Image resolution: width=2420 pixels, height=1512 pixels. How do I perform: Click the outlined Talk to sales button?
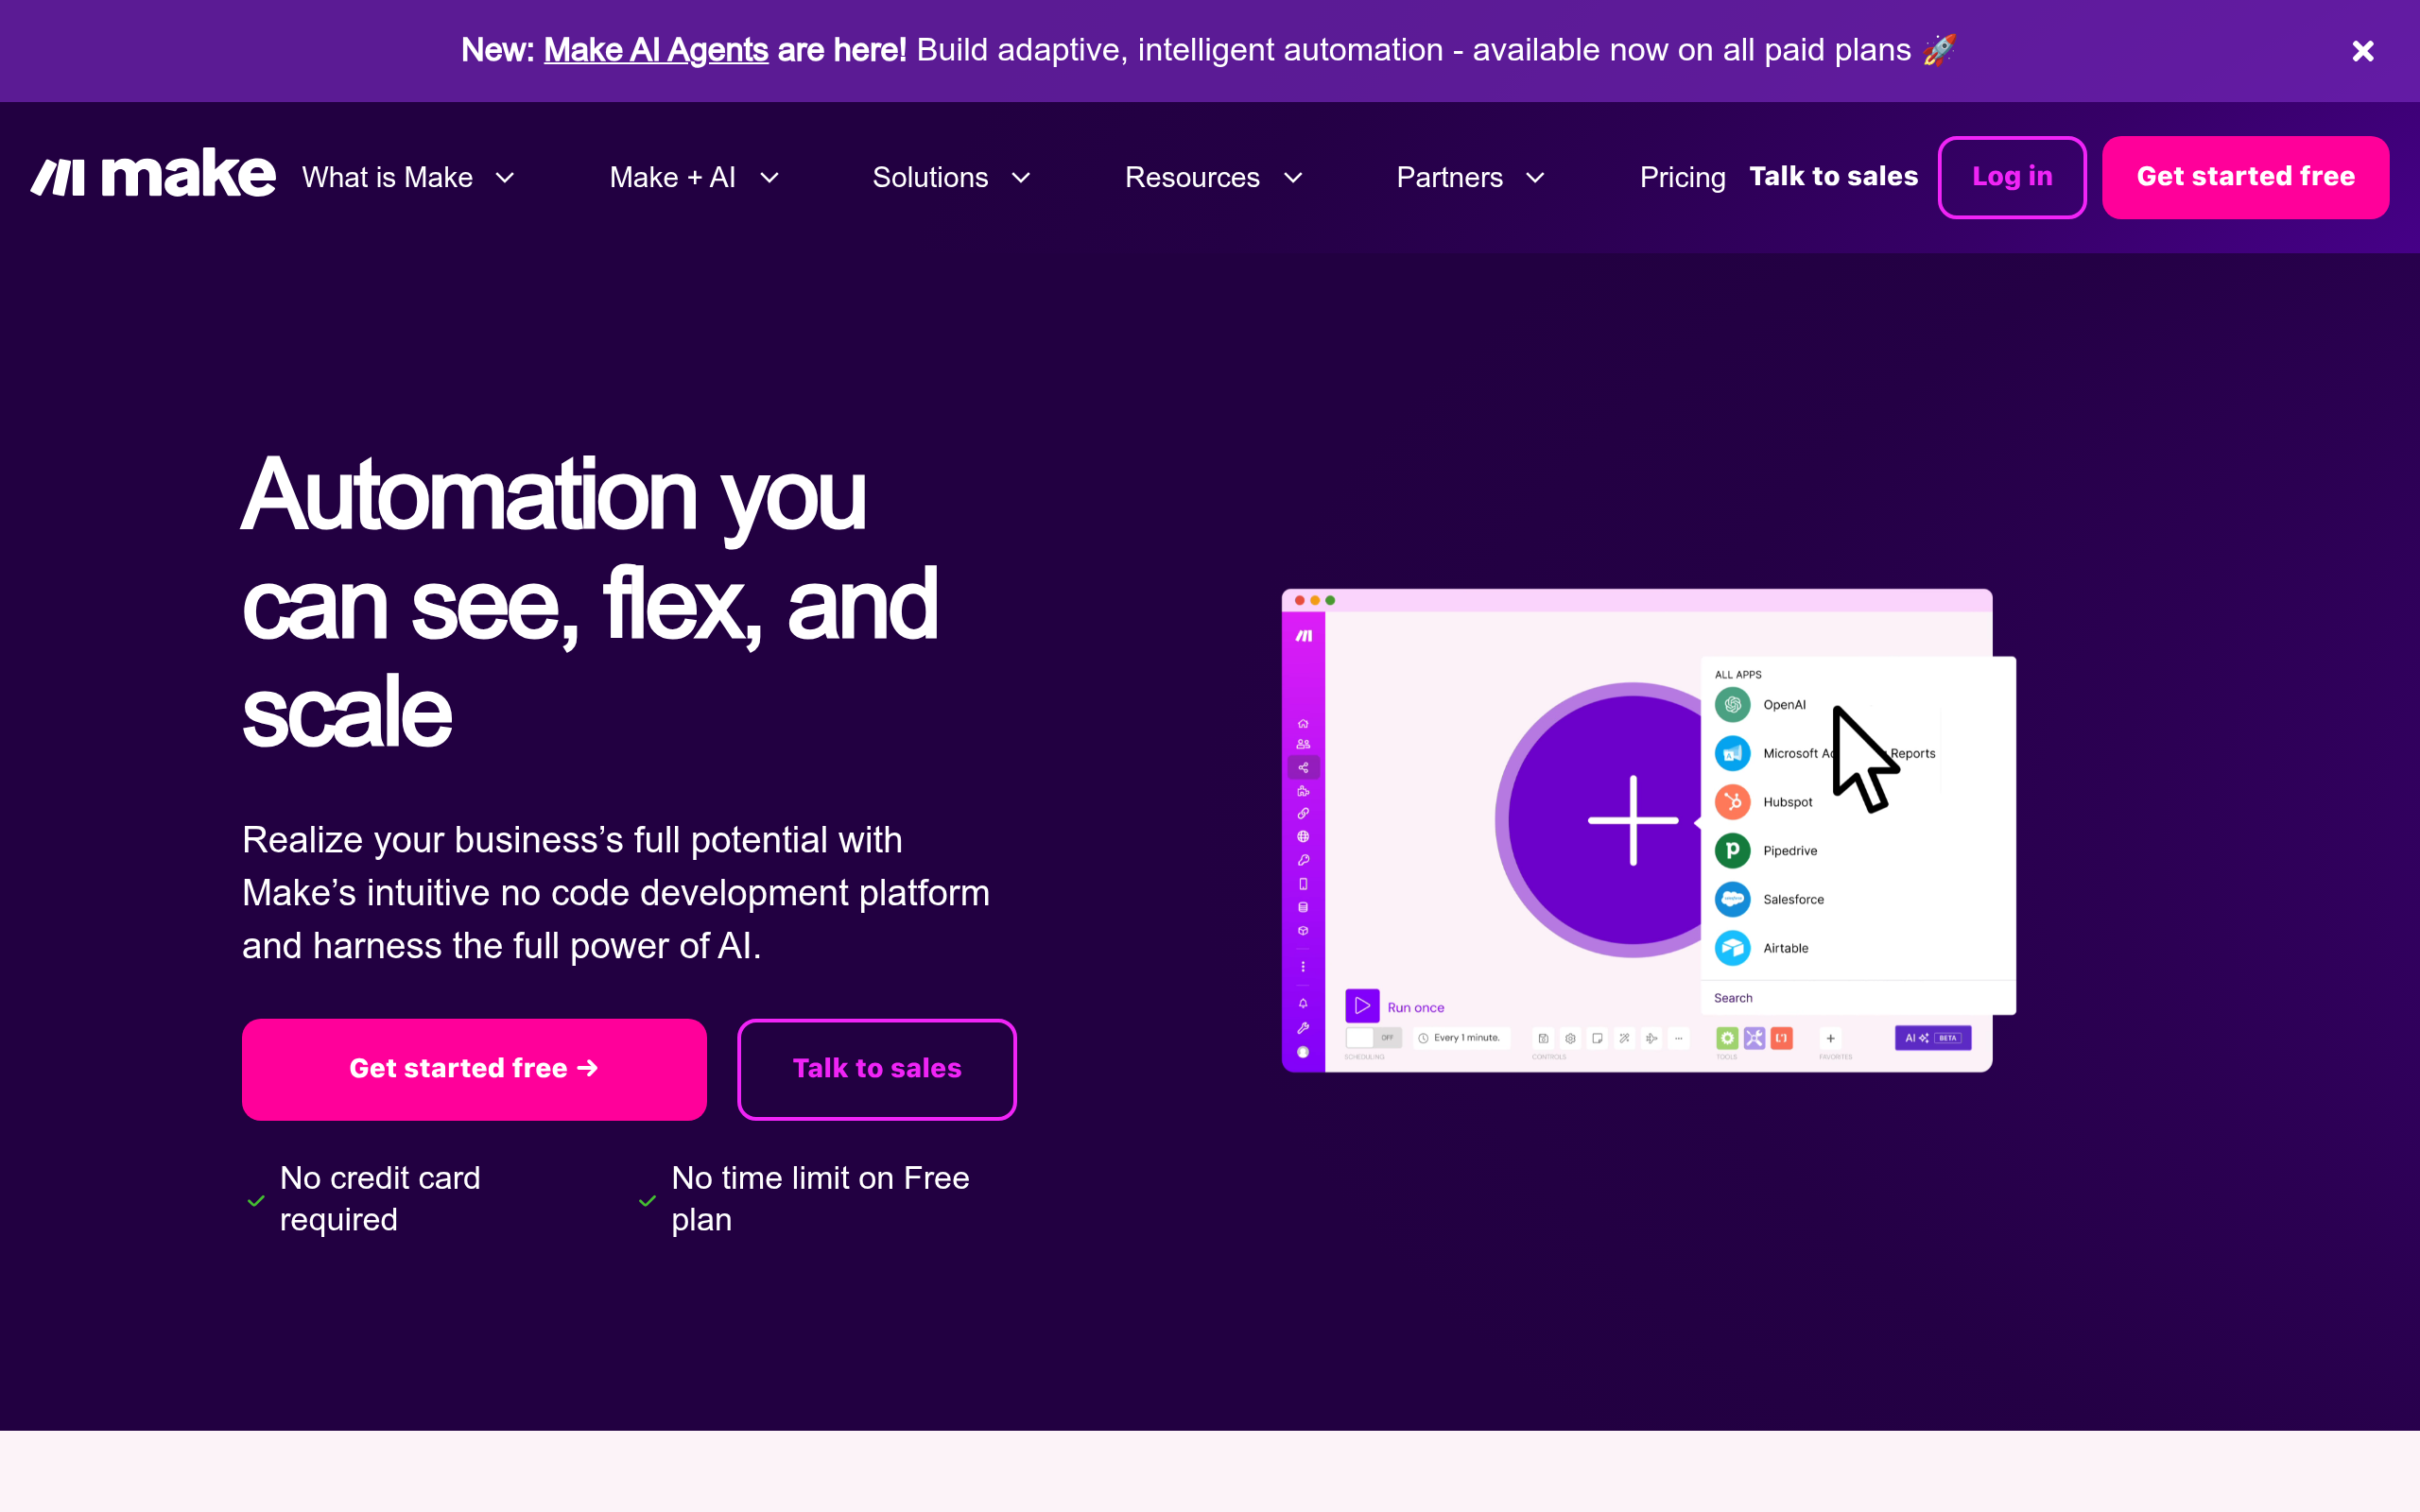tap(876, 1069)
